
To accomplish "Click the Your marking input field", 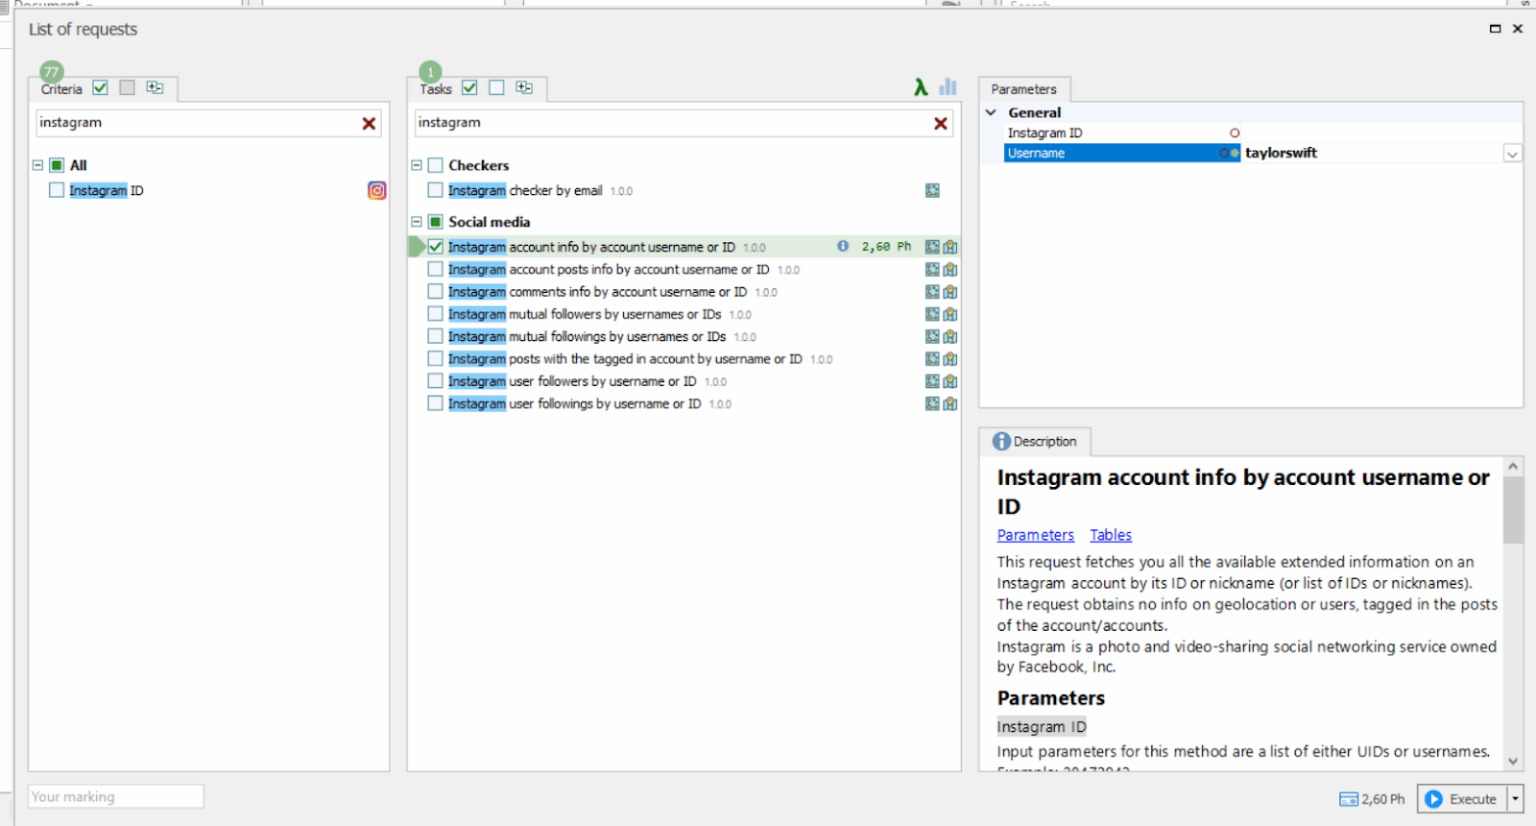I will point(116,797).
